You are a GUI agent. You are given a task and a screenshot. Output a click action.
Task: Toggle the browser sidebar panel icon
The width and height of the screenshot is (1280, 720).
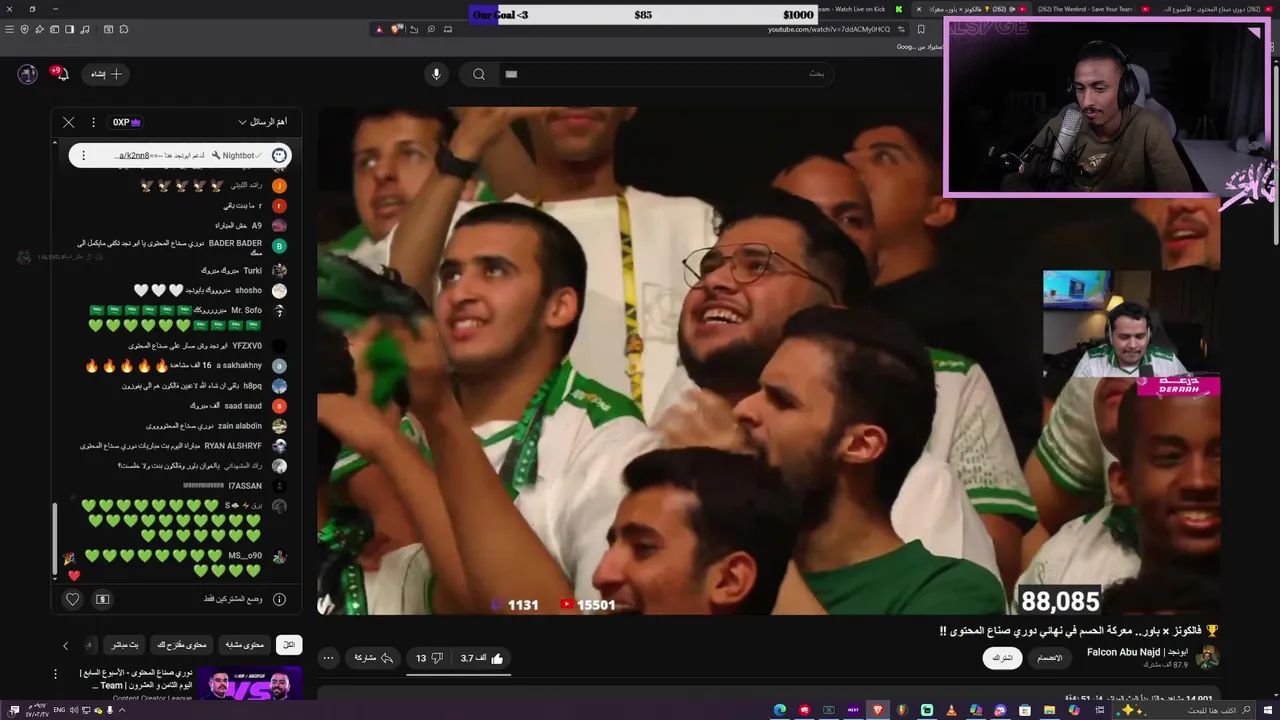pos(69,29)
